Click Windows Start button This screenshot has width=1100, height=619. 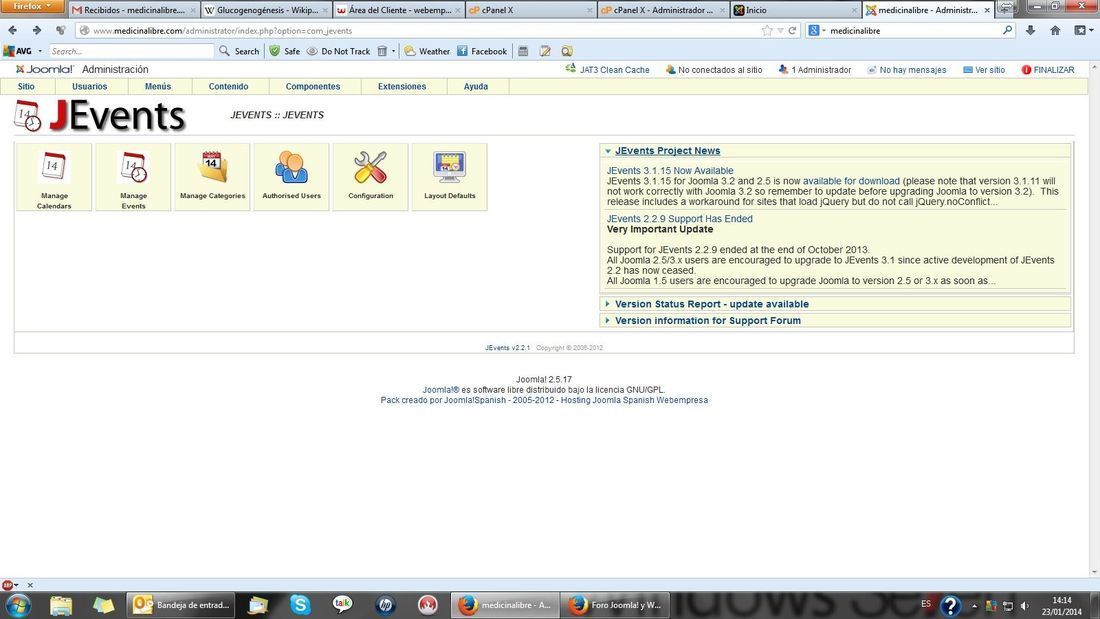[18, 605]
